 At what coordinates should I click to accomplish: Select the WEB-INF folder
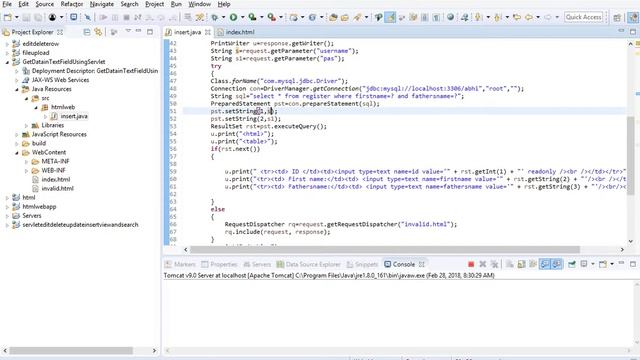[x=53, y=171]
